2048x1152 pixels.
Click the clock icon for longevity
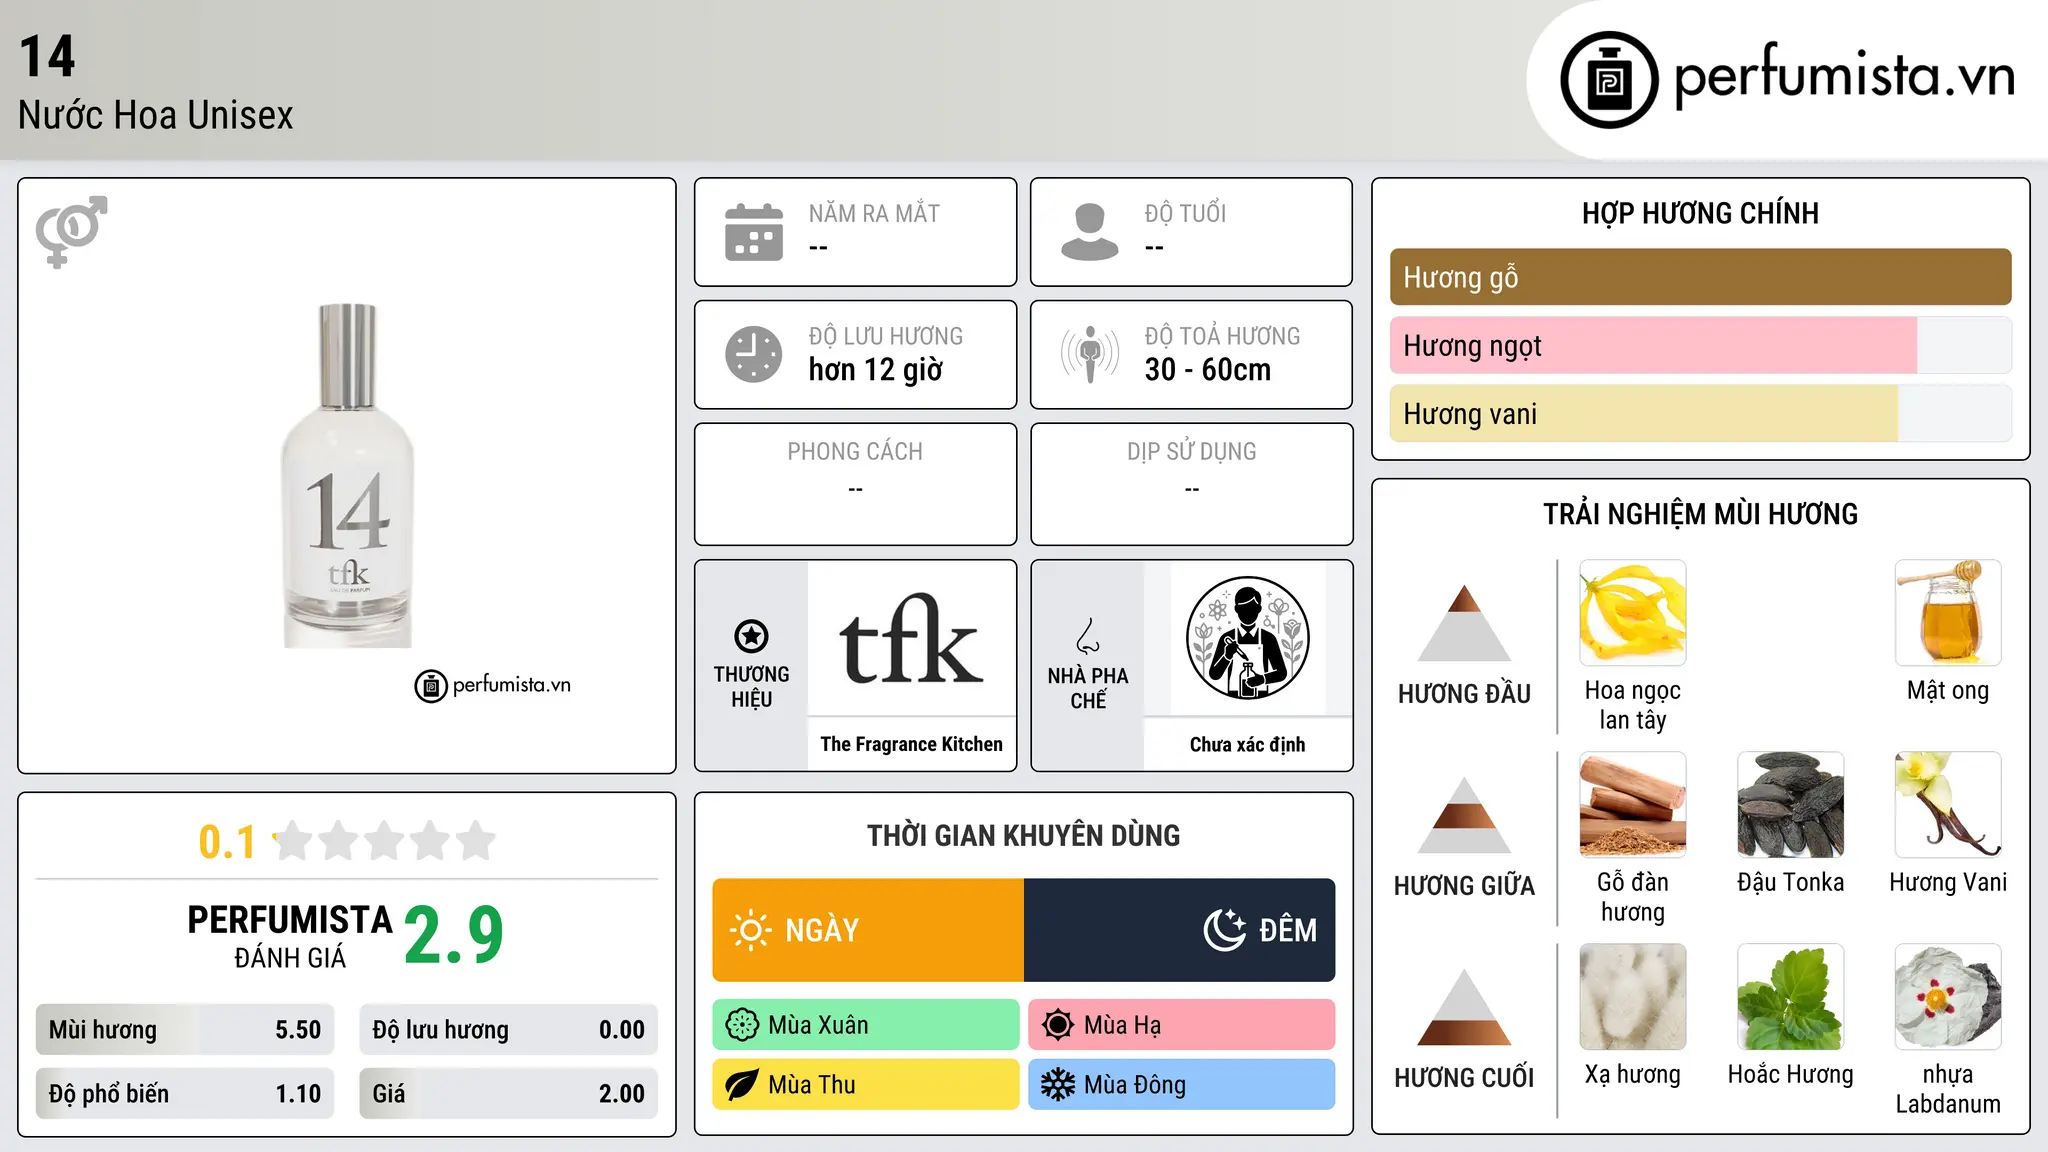point(754,354)
